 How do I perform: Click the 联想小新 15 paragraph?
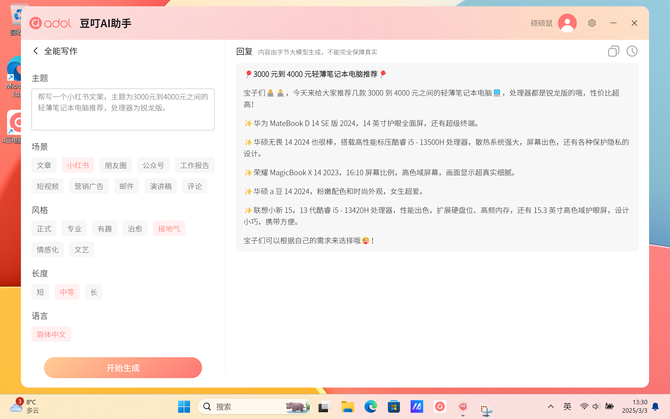(x=436, y=216)
